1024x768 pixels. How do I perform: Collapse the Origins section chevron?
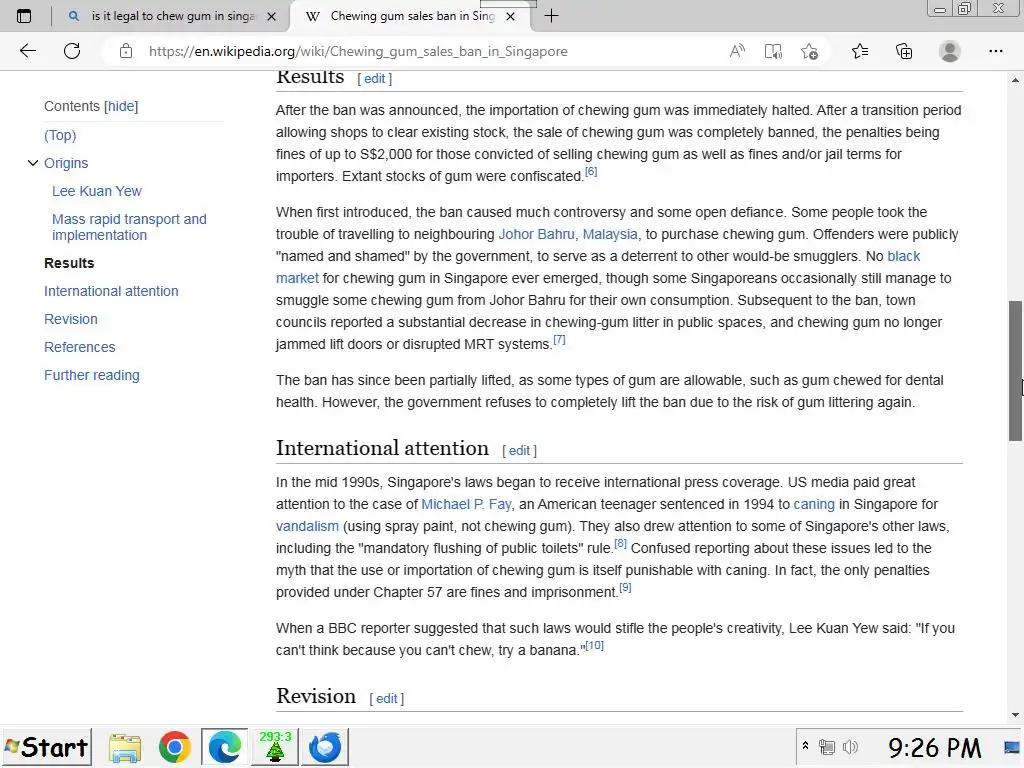pyautogui.click(x=33, y=163)
